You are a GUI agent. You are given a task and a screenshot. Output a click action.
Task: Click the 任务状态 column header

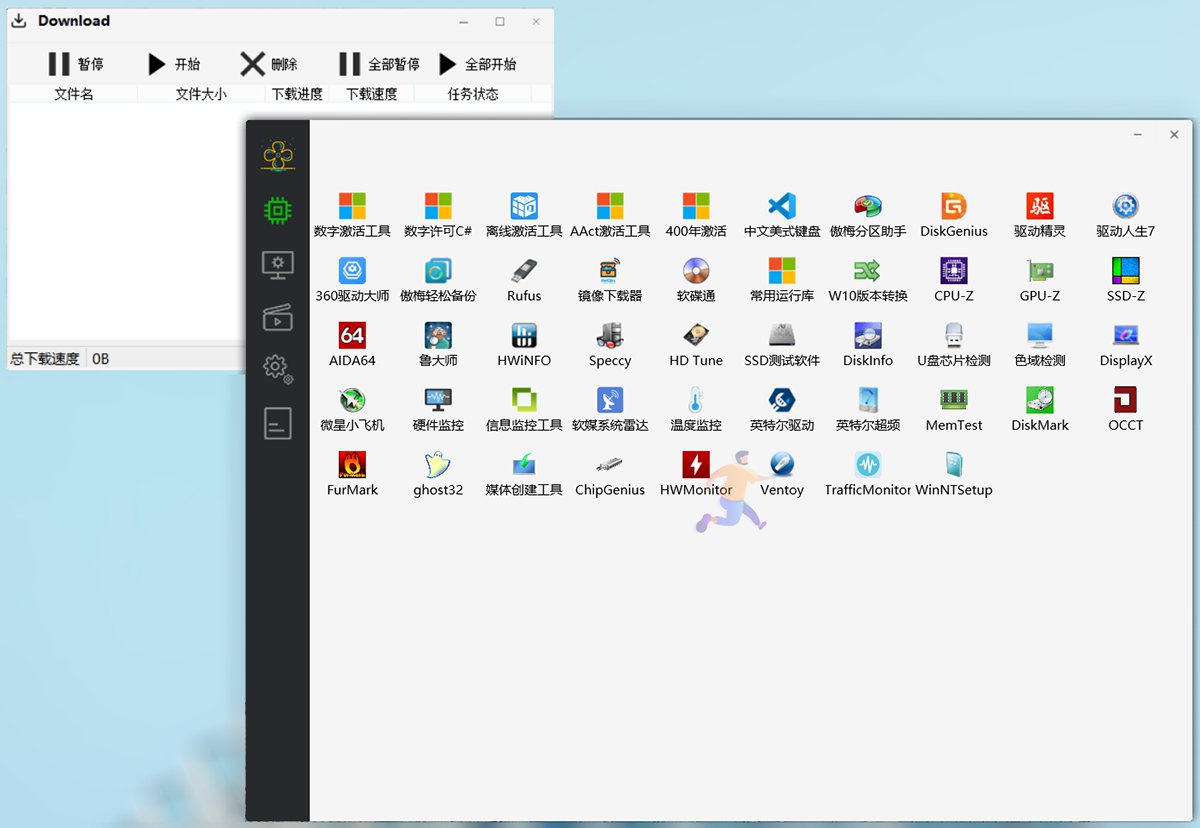pos(473,94)
